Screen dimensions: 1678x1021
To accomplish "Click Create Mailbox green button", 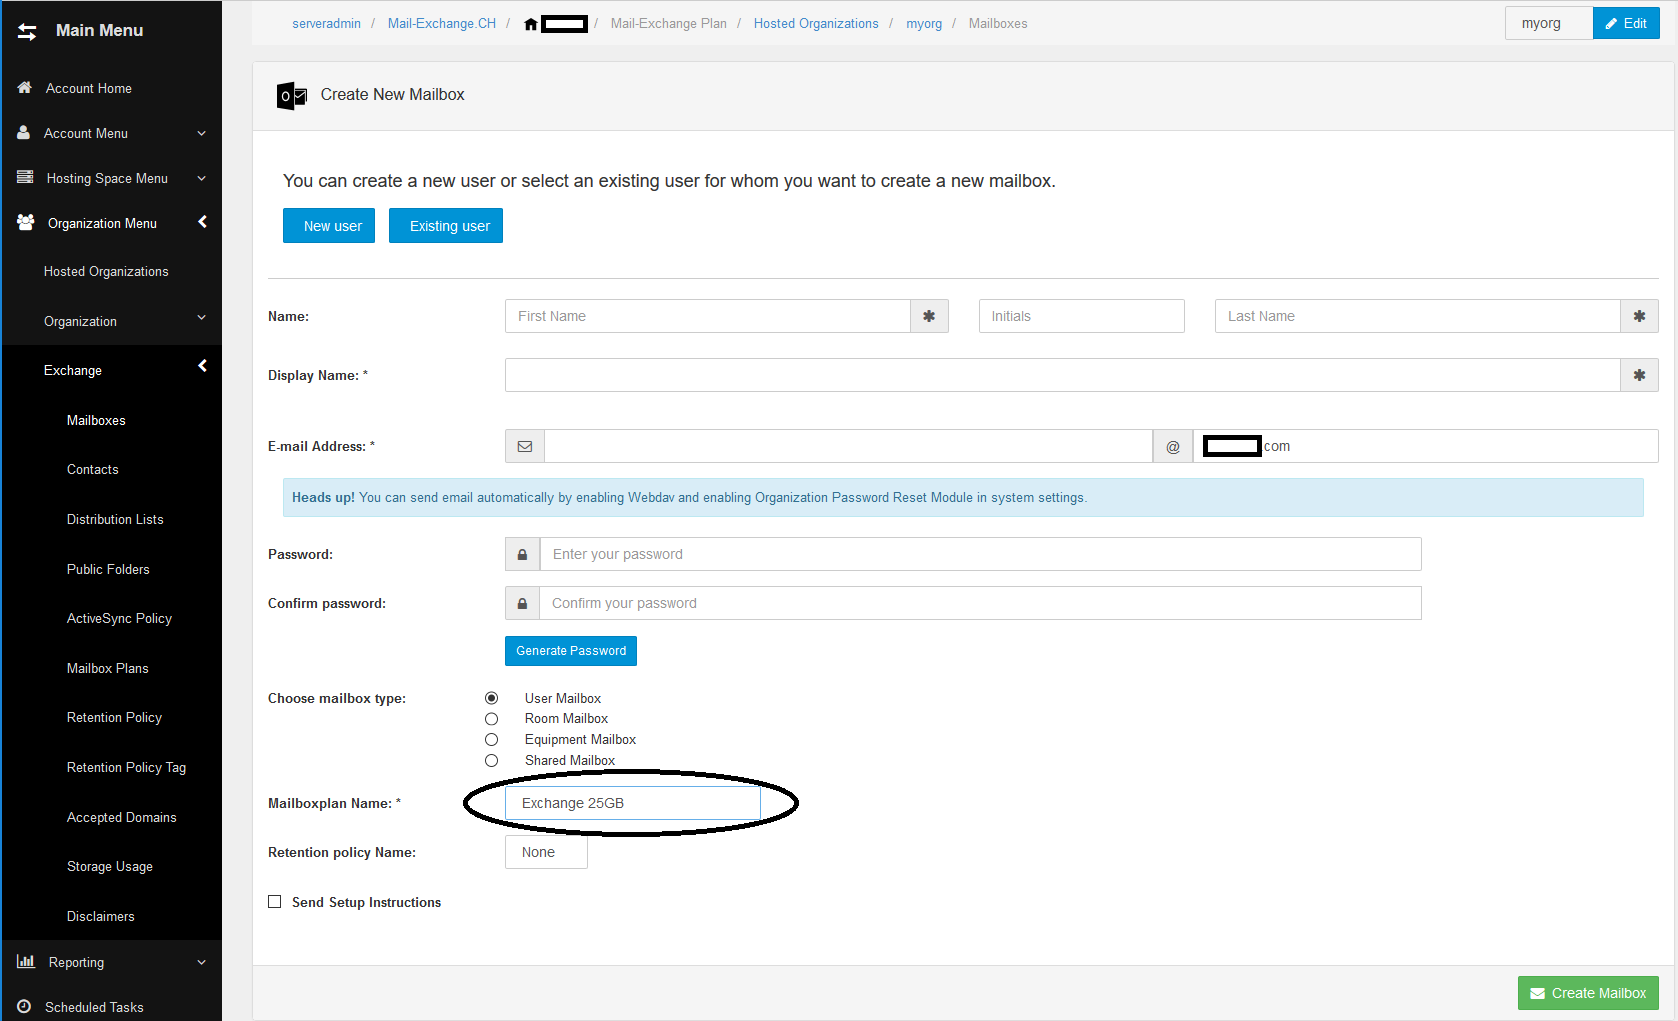I will click(x=1588, y=993).
